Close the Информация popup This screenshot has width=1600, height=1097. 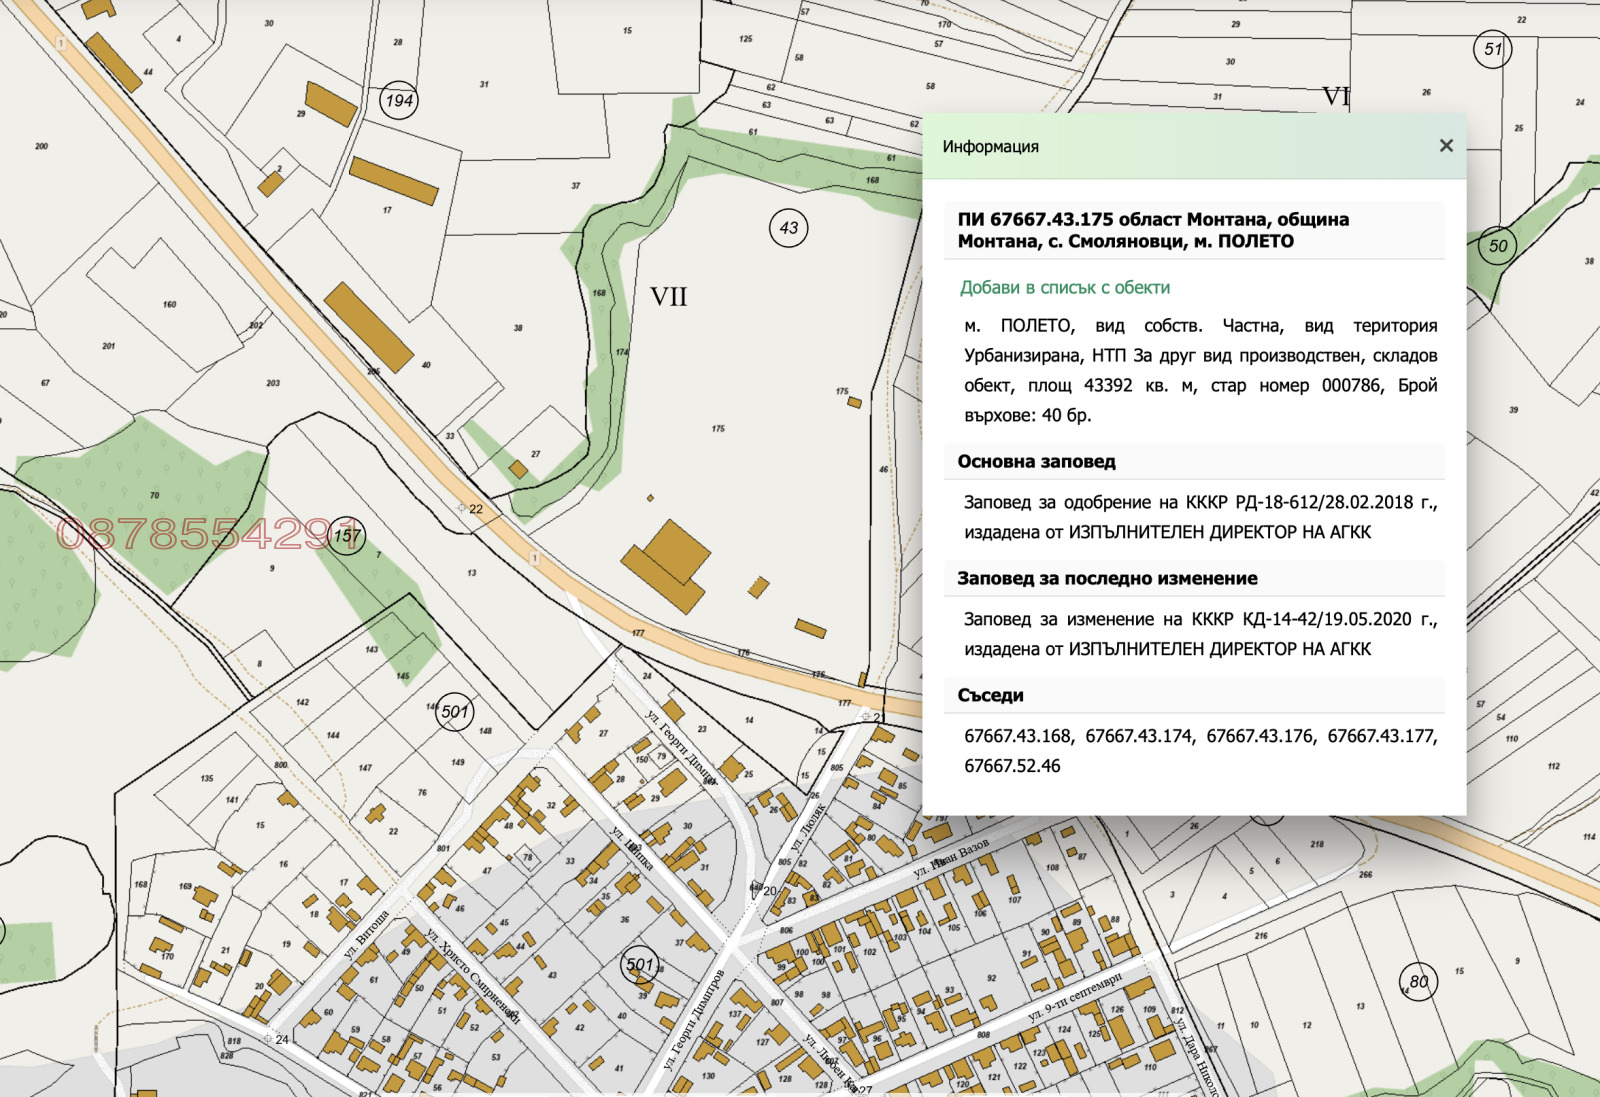1445,146
